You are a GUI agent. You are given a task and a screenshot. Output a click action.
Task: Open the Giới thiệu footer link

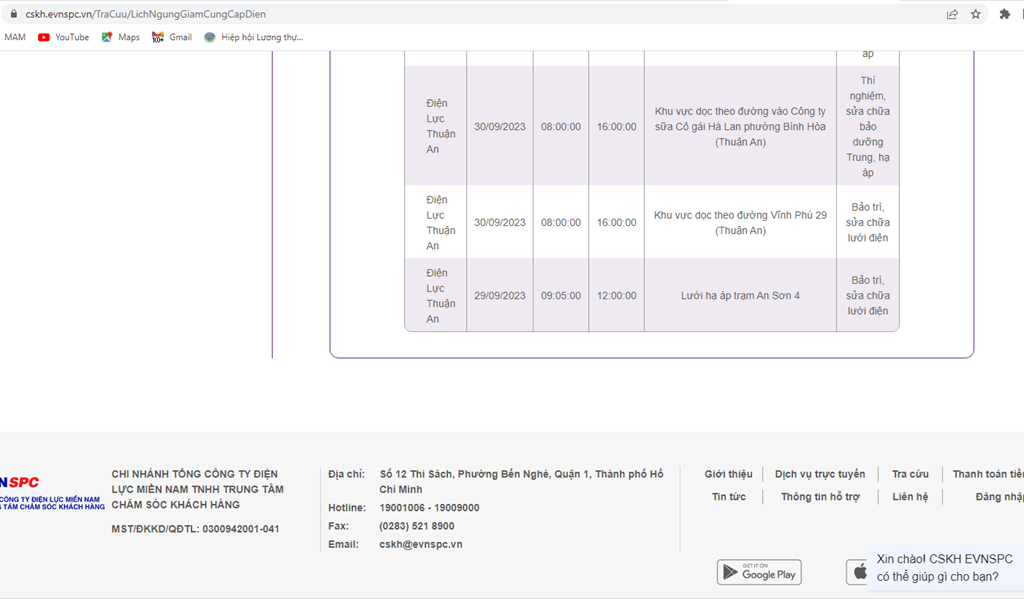pyautogui.click(x=728, y=474)
